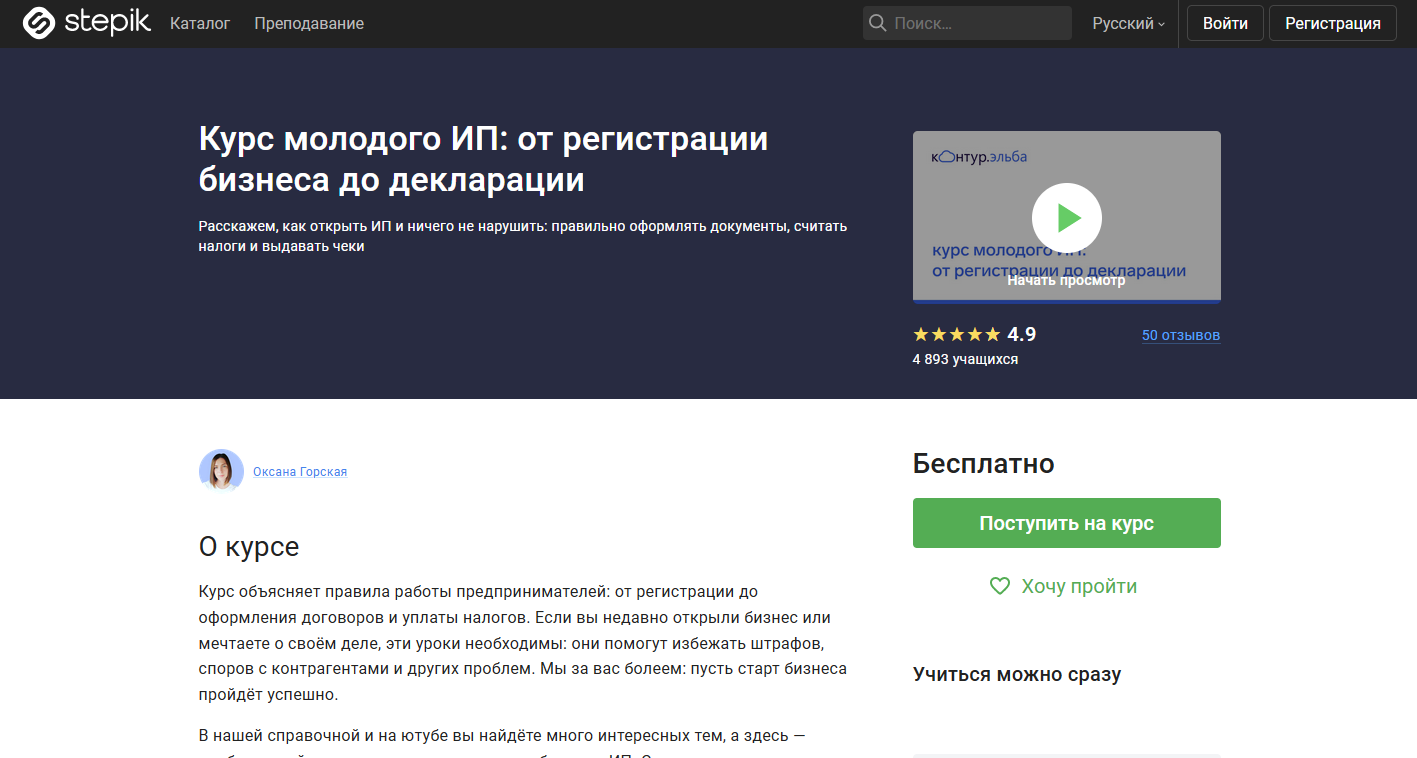1417x758 pixels.
Task: Select the Преподавание menu item
Action: pos(309,22)
